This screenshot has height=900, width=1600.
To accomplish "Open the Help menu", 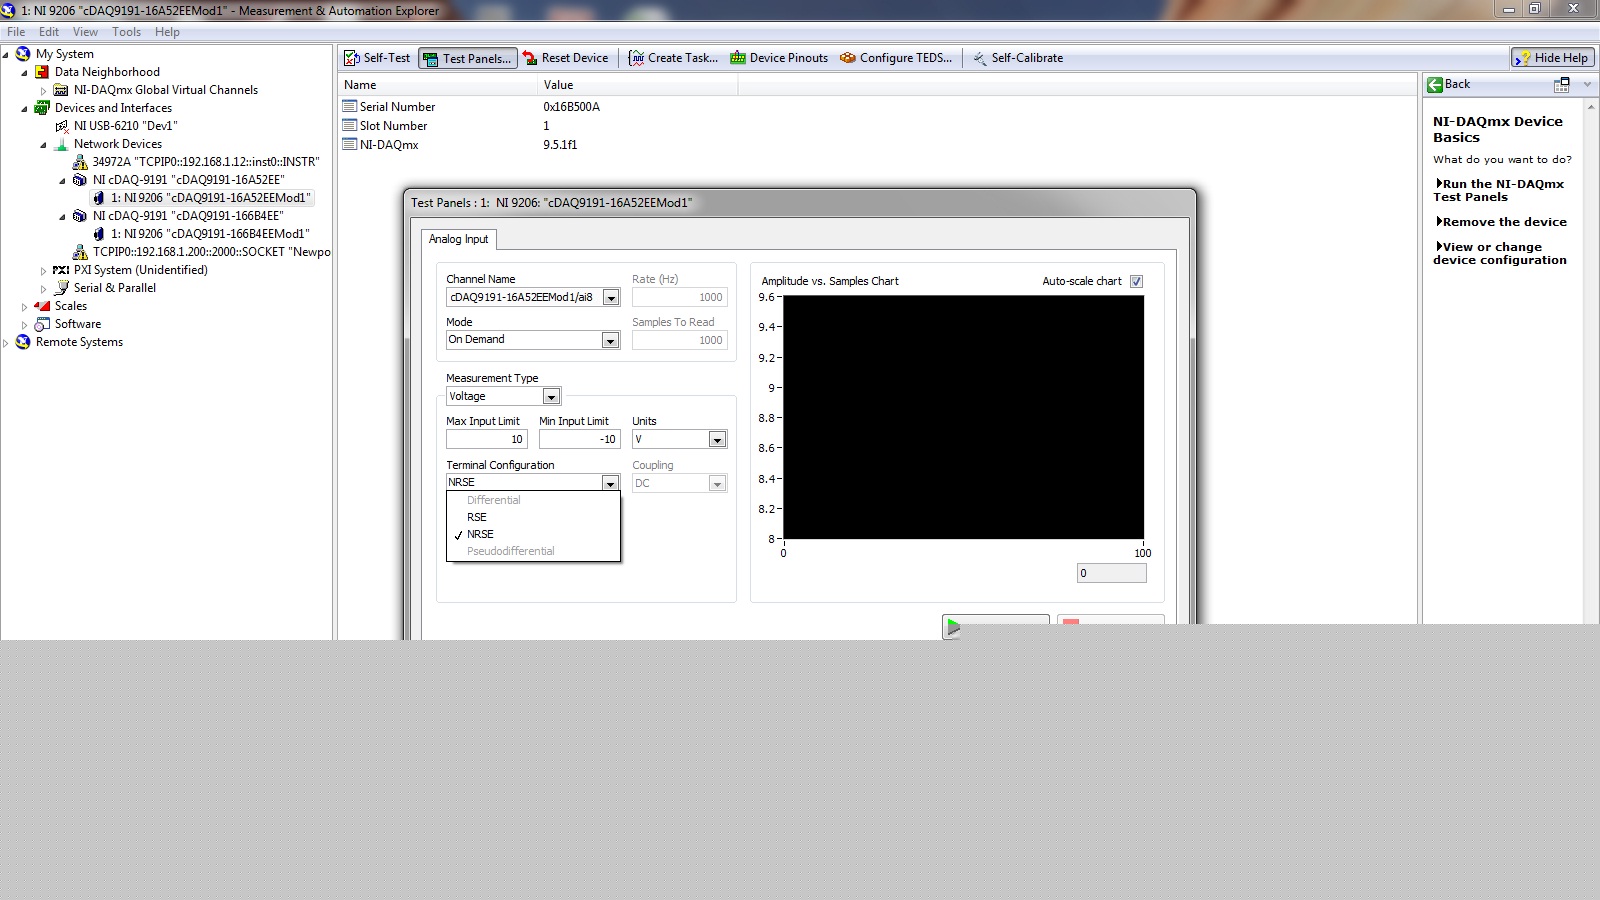I will [x=167, y=32].
